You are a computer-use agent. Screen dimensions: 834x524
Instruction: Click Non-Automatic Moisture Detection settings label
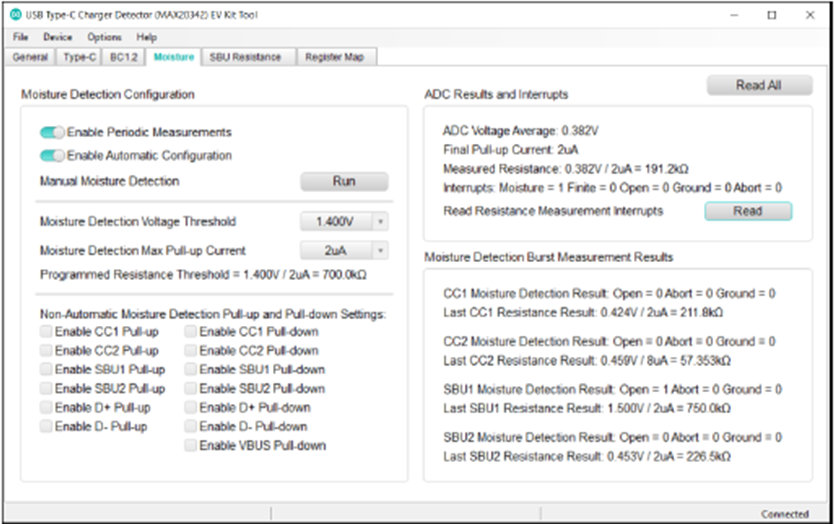click(x=213, y=314)
